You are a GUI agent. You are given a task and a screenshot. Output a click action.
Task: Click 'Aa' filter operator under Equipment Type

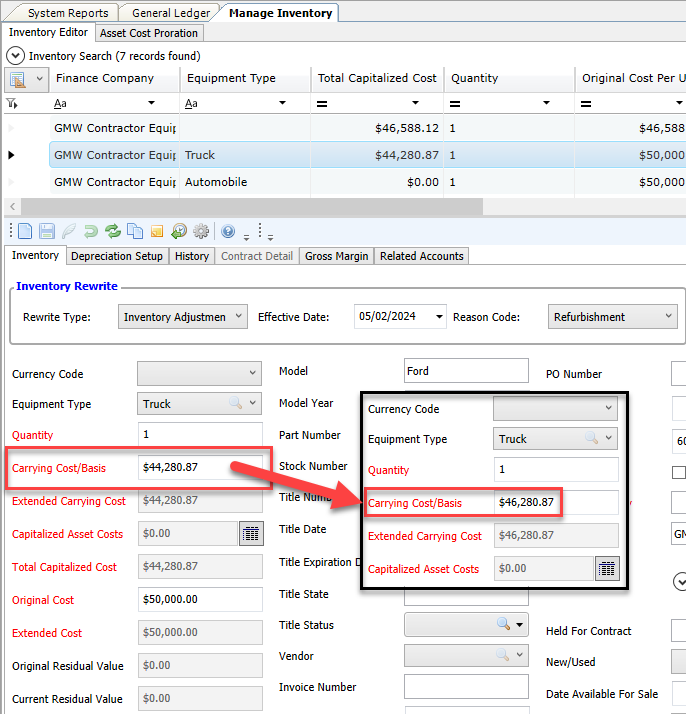coord(191,104)
